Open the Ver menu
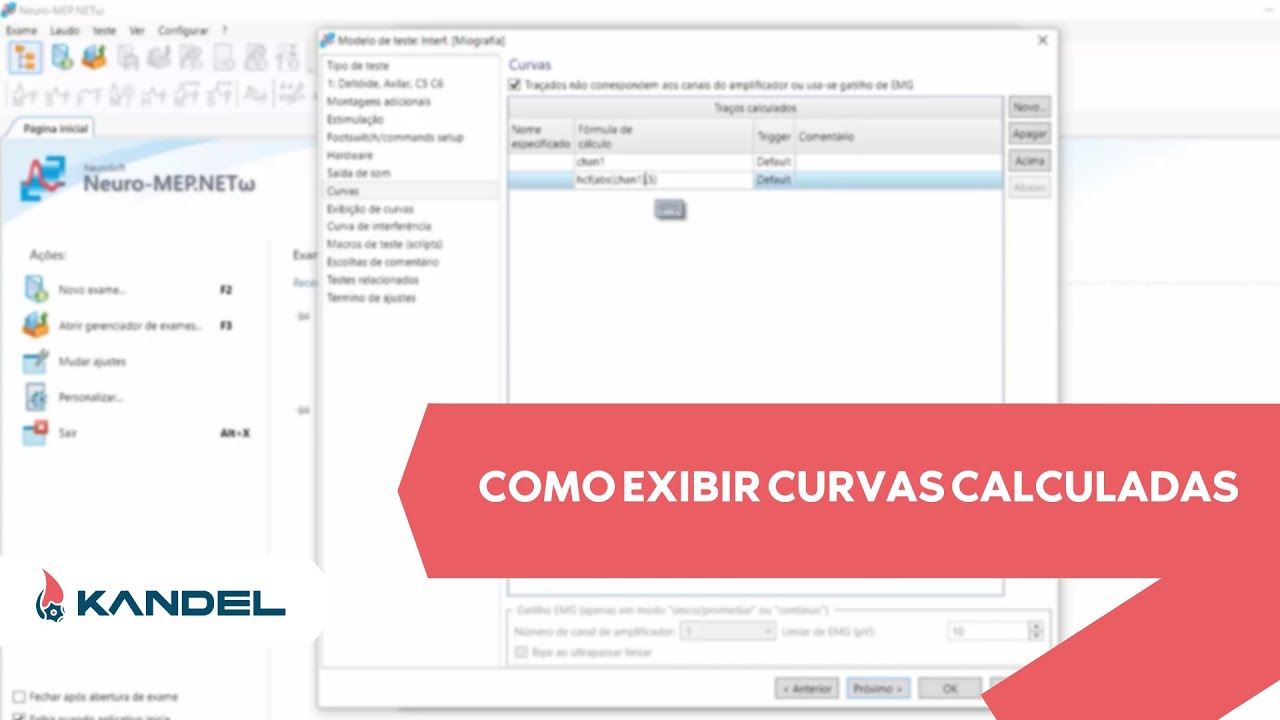The height and width of the screenshot is (720, 1280). [x=137, y=31]
